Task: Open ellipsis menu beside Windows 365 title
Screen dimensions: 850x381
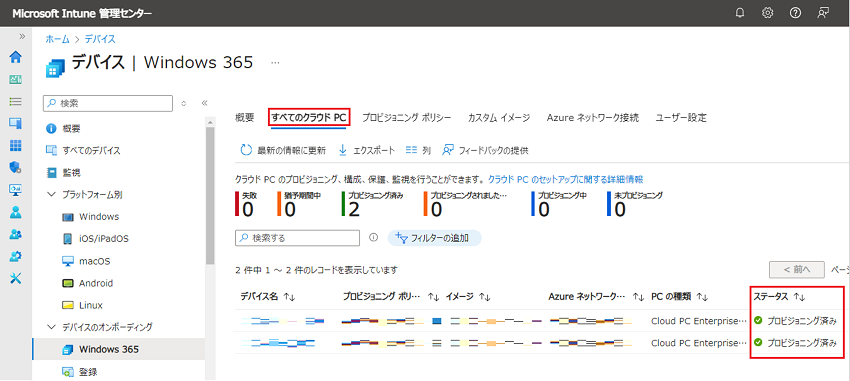Action: point(275,63)
